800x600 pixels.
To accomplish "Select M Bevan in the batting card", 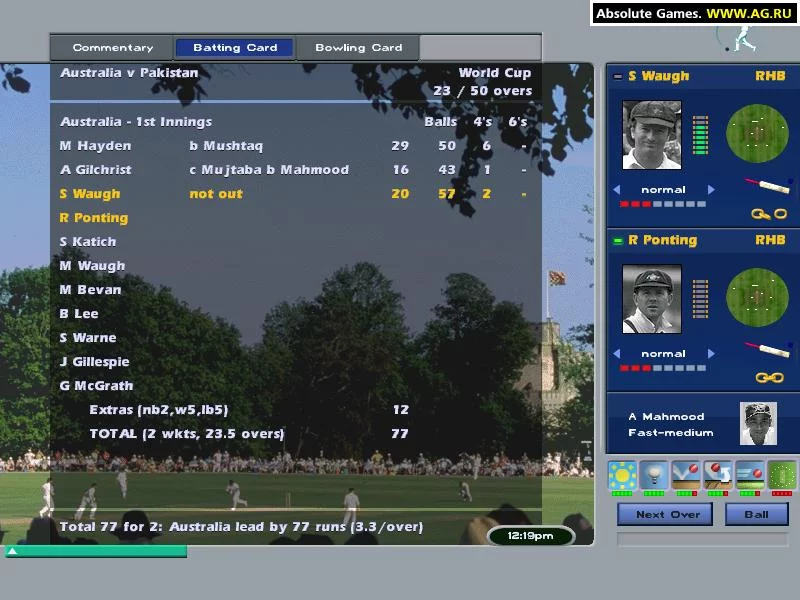I will click(x=90, y=290).
